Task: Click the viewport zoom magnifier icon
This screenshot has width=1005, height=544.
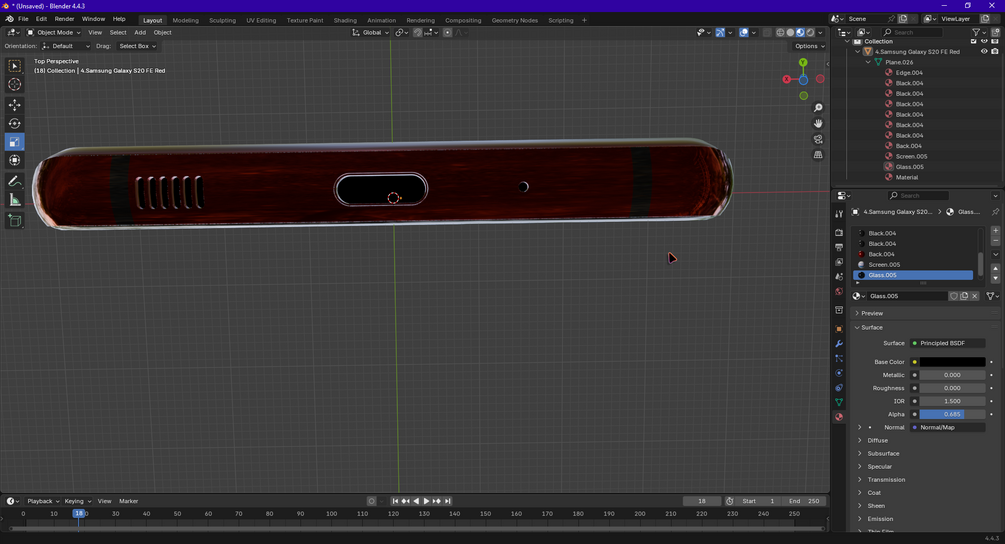Action: tap(818, 108)
